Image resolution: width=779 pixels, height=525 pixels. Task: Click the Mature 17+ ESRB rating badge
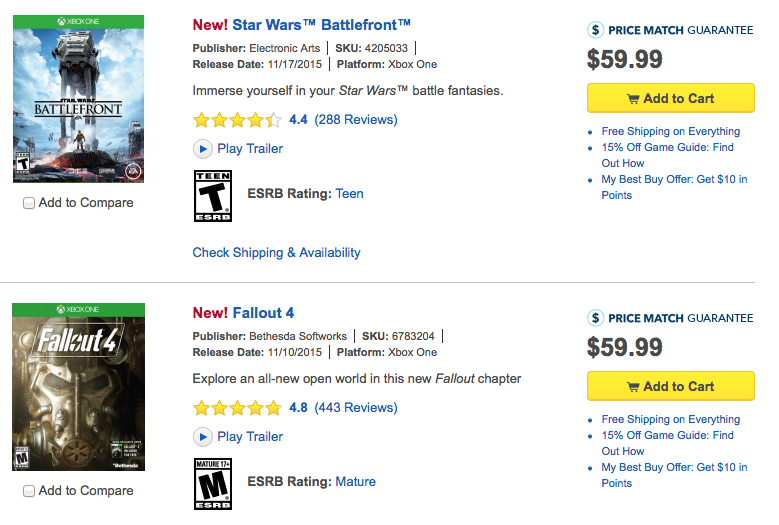click(x=212, y=482)
